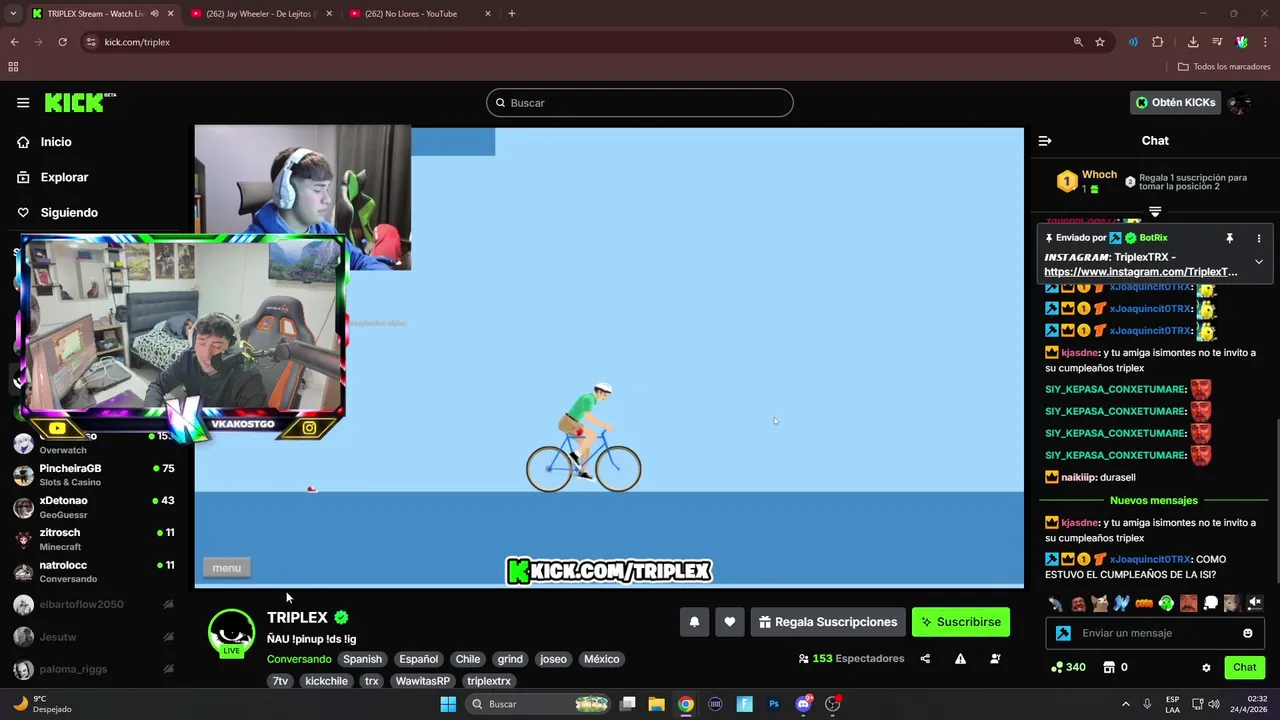The width and height of the screenshot is (1280, 720).
Task: Select the cat emote
Action: coord(1100,603)
